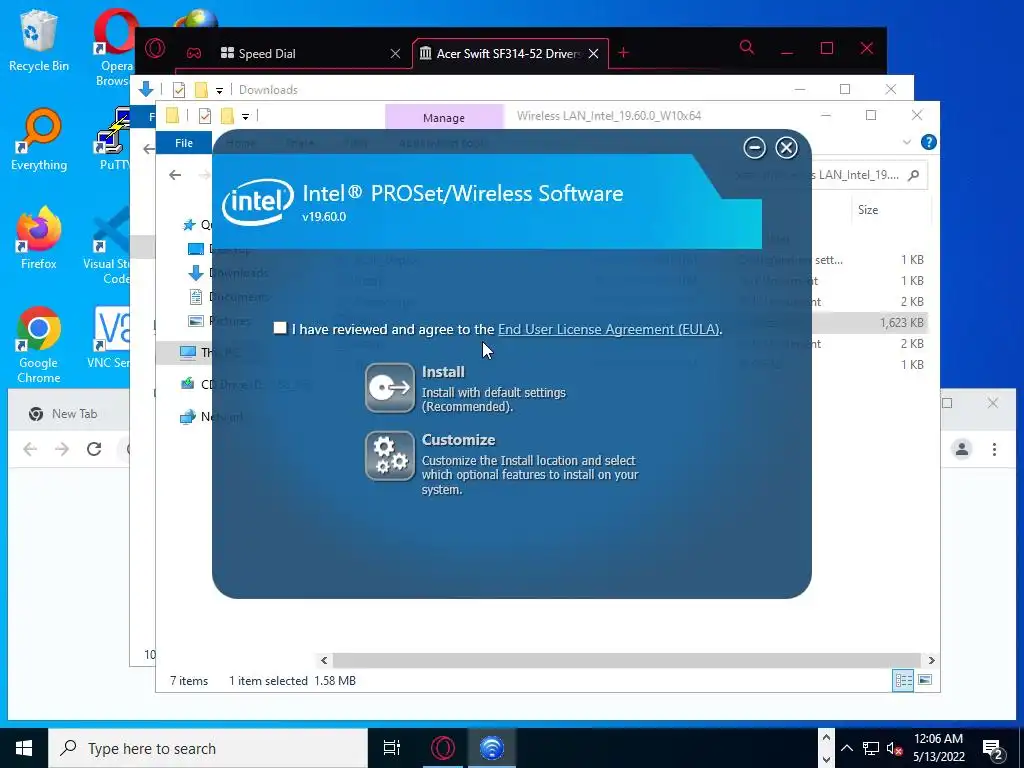The width and height of the screenshot is (1024, 768).
Task: Open the notification center icon
Action: pos(993,750)
